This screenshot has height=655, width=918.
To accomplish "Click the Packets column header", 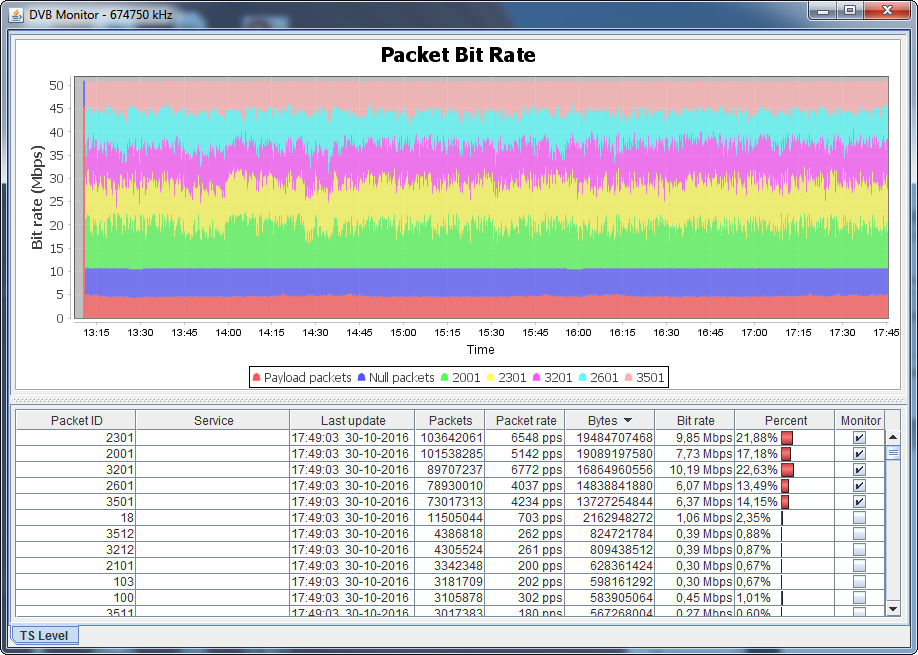I will coord(450,420).
